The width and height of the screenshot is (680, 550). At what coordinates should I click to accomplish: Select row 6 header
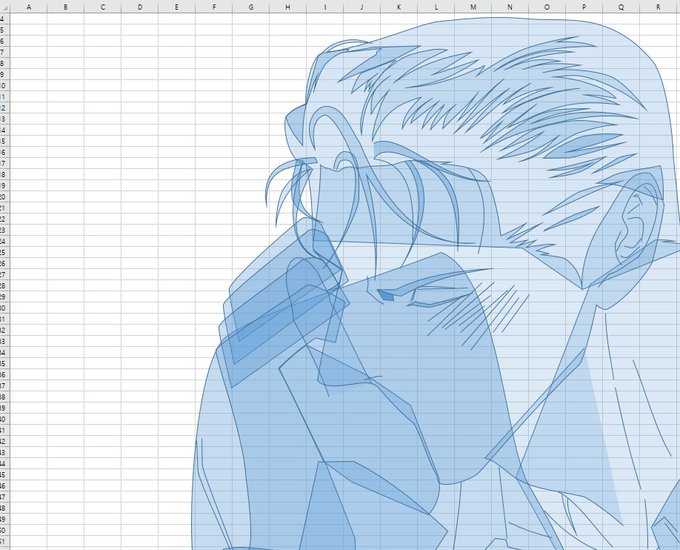[x=5, y=41]
